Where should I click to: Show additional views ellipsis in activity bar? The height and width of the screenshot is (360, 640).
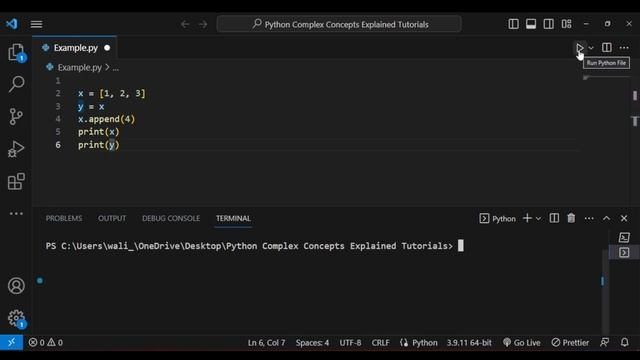pyautogui.click(x=16, y=213)
